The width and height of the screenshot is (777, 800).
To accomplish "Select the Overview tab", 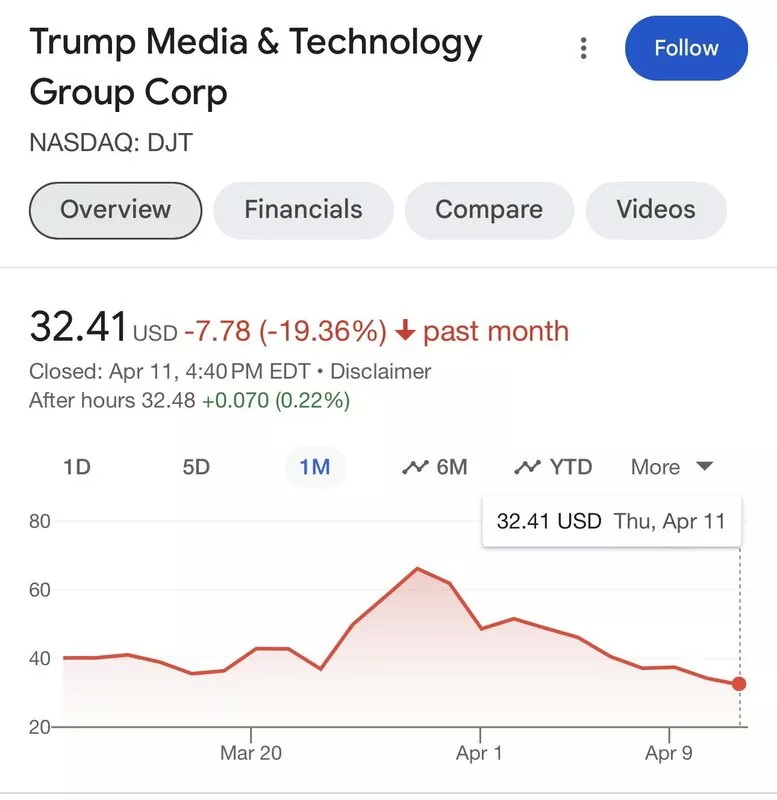I will click(x=115, y=210).
